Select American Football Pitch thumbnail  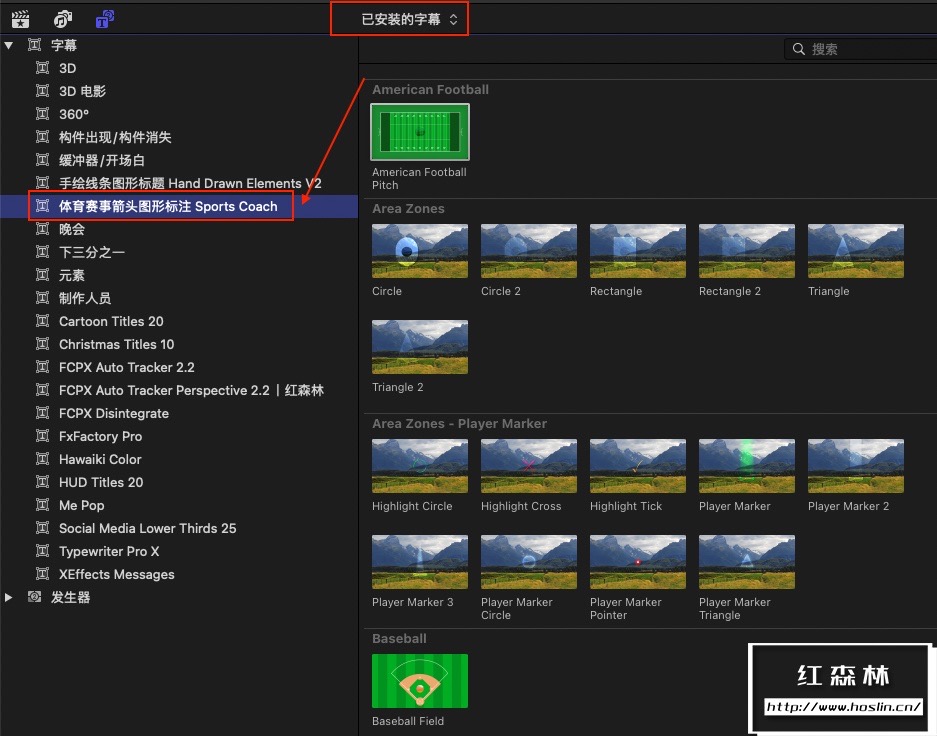click(x=419, y=132)
